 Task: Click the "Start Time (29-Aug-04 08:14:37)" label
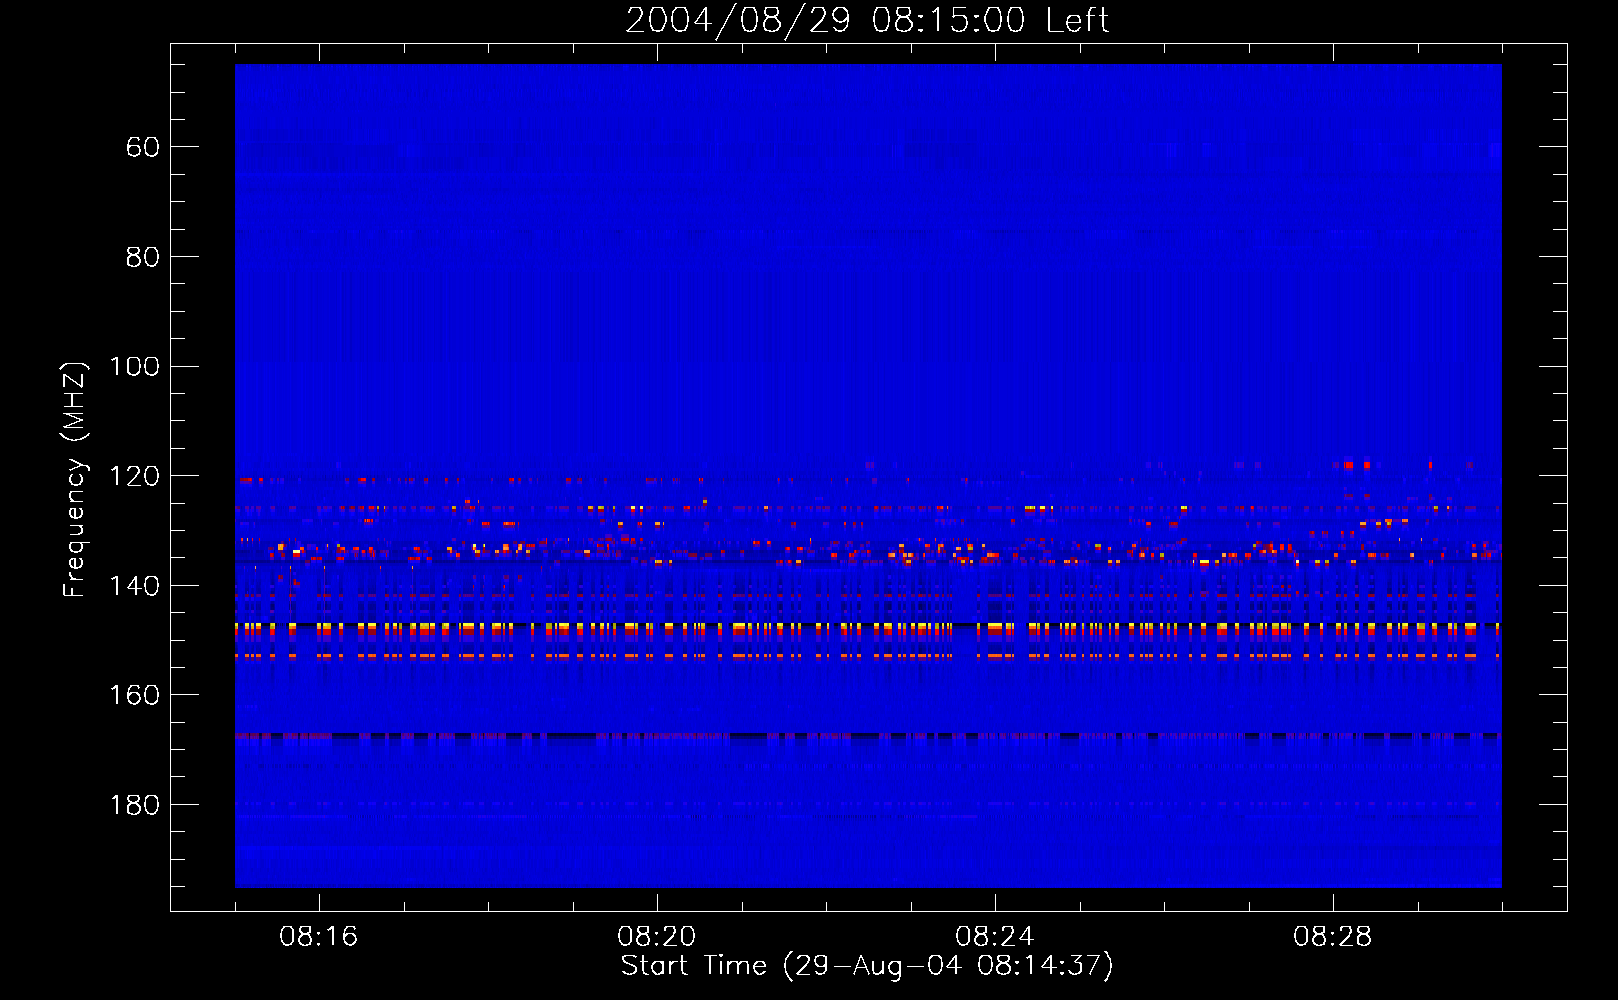coord(867,966)
